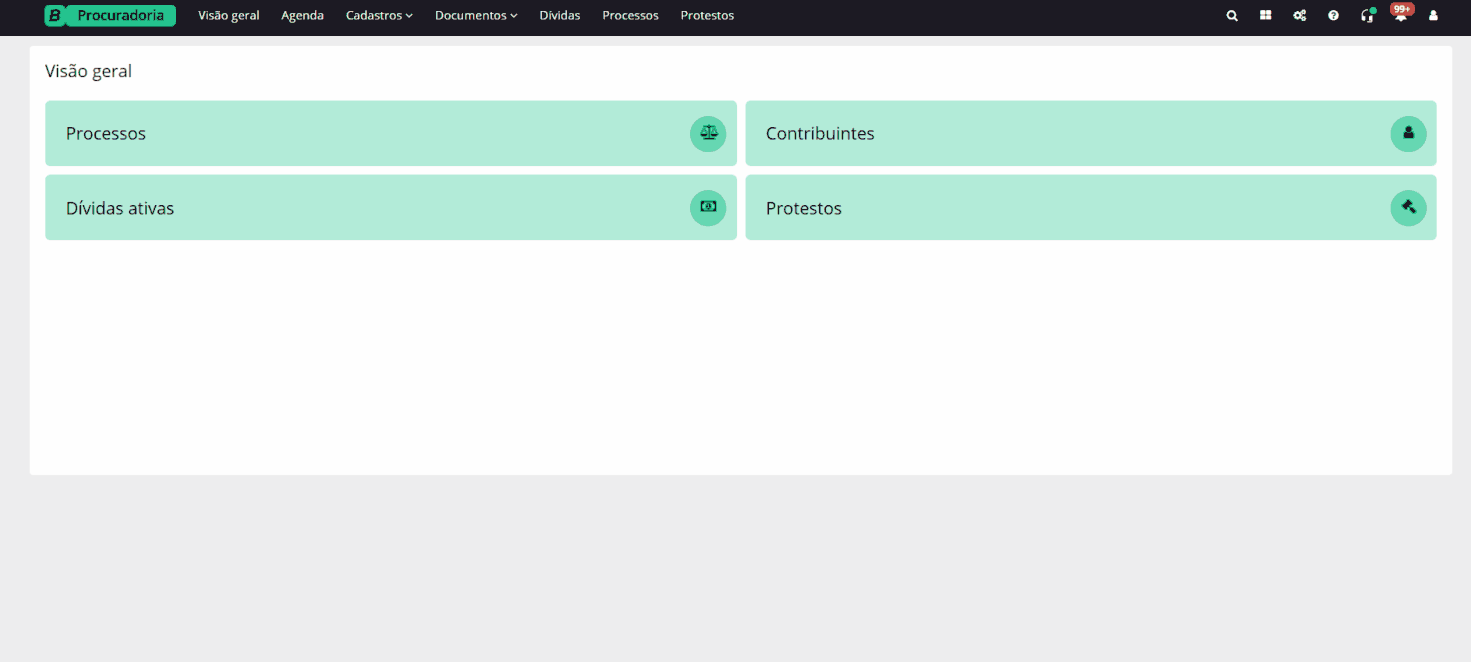This screenshot has height=662, width=1471.
Task: Open the modules grid icon
Action: click(1266, 16)
